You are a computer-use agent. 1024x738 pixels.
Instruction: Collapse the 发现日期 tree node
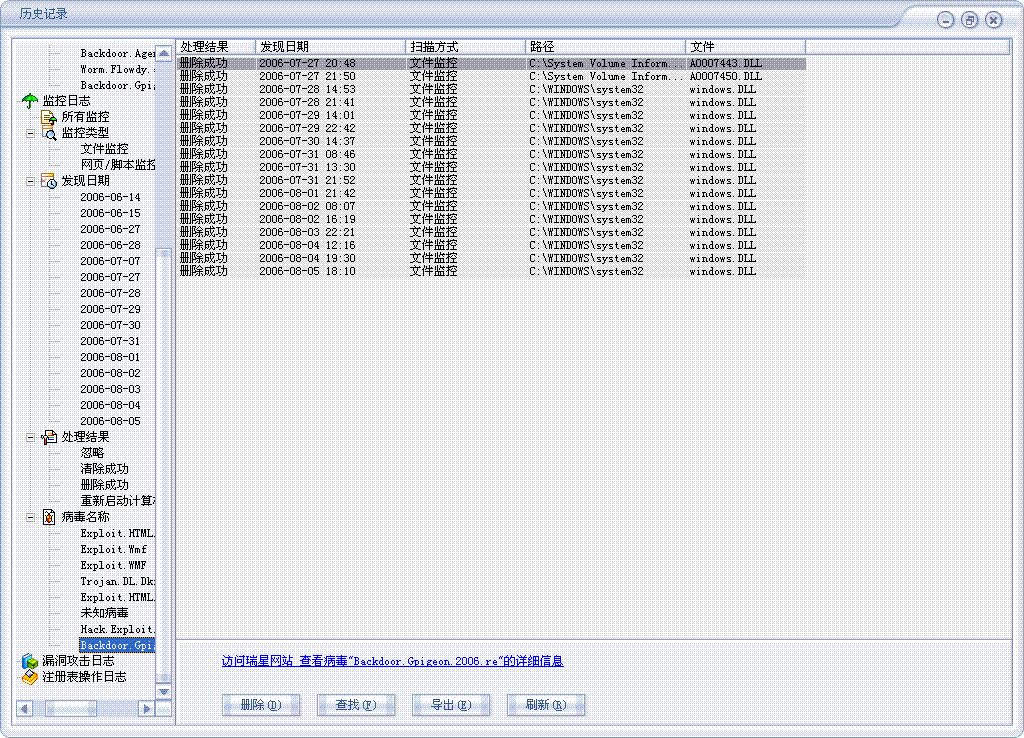click(30, 181)
